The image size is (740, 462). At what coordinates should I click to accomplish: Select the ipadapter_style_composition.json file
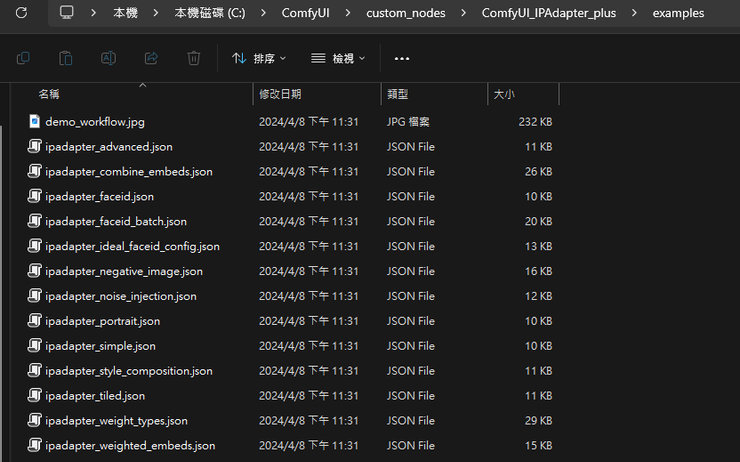(129, 371)
